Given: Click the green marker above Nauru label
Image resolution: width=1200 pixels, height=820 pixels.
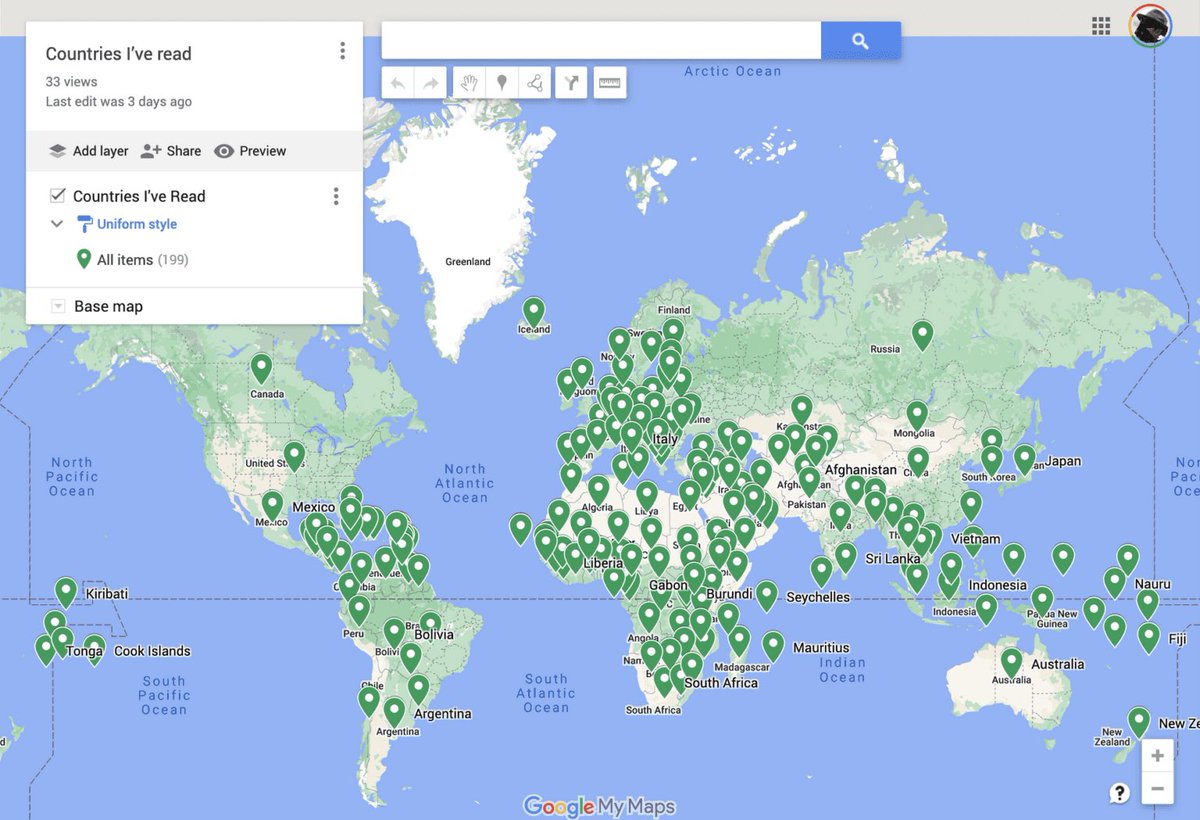Looking at the screenshot, I should click(1128, 560).
